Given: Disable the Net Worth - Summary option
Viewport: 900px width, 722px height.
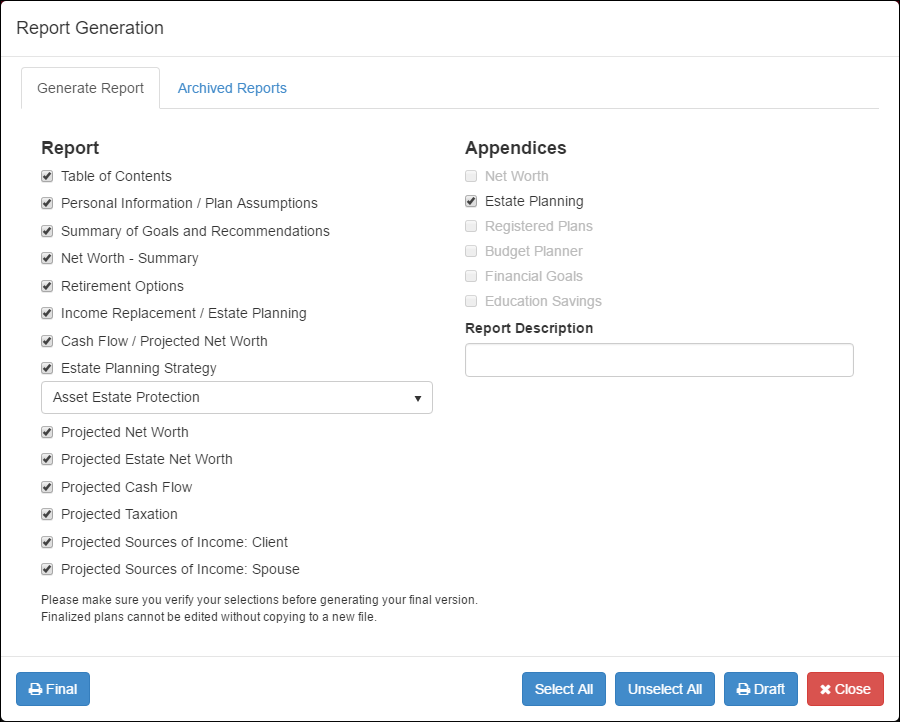Looking at the screenshot, I should coord(46,258).
